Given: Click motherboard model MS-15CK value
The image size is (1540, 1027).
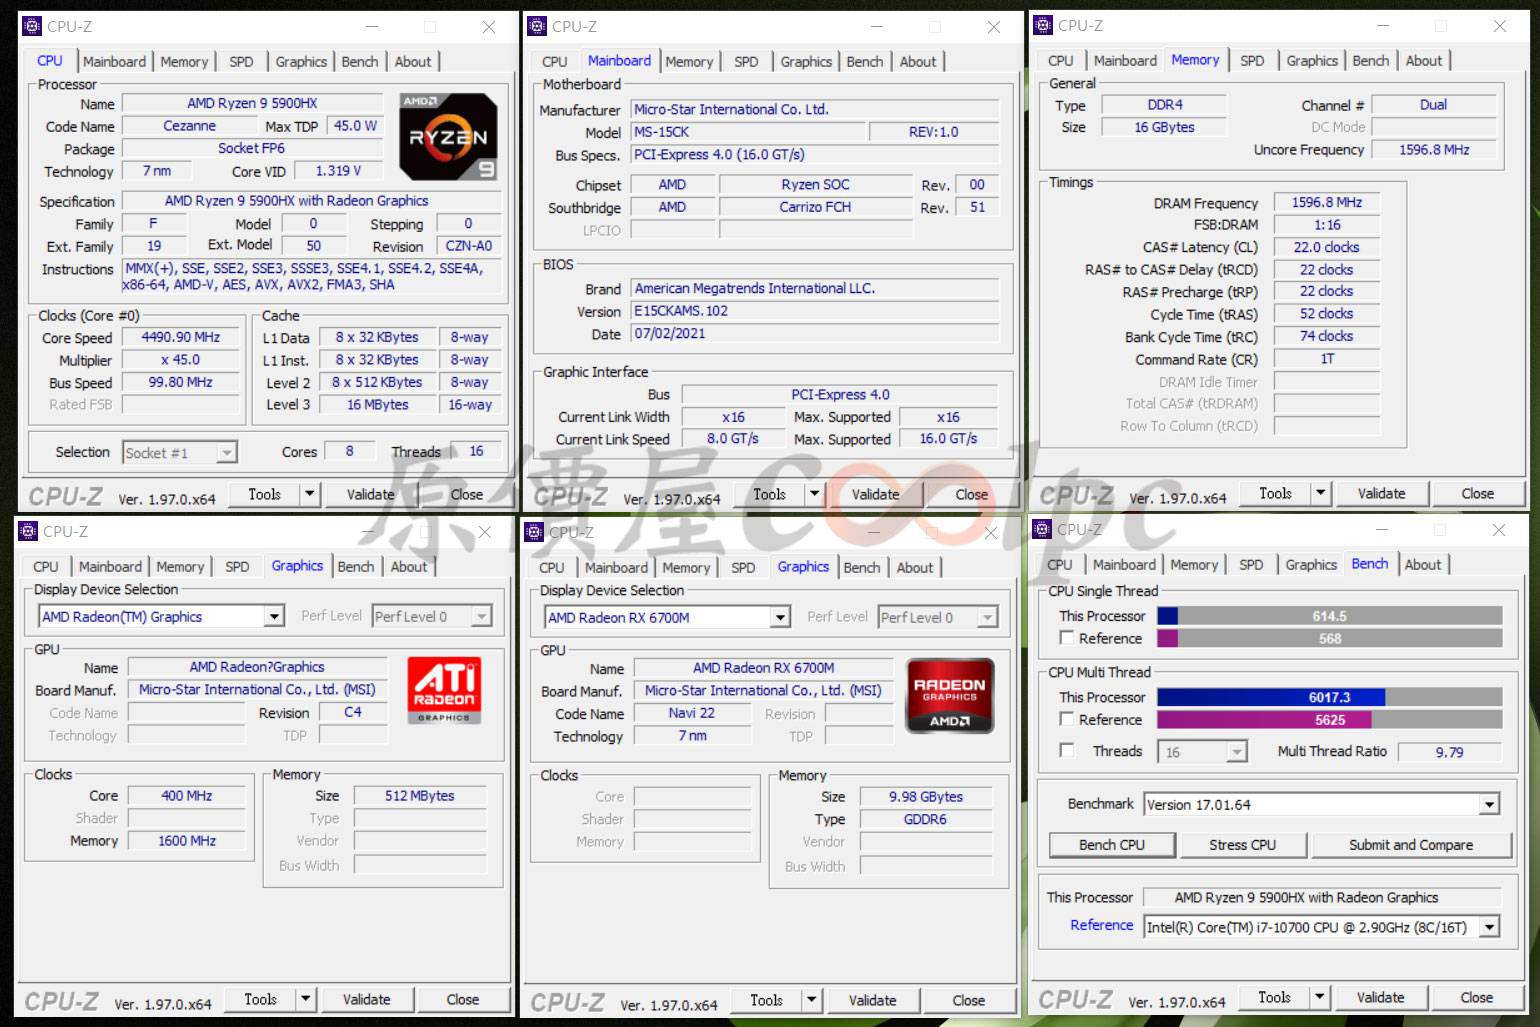Looking at the screenshot, I should coord(748,132).
